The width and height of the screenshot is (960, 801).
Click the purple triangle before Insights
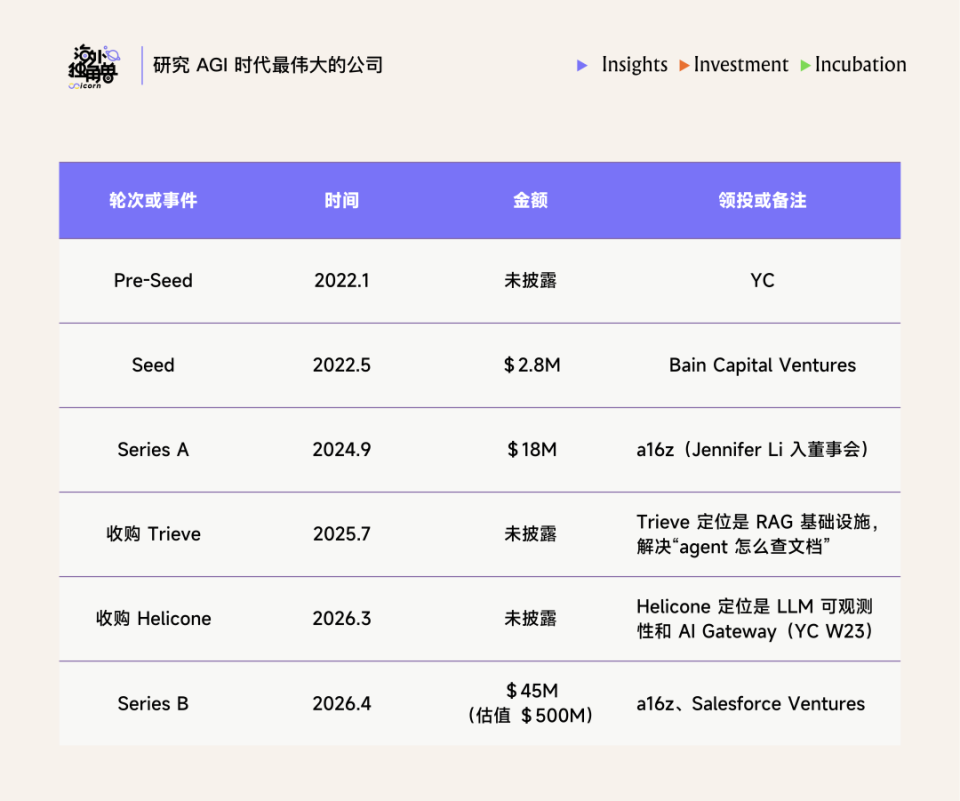click(582, 65)
